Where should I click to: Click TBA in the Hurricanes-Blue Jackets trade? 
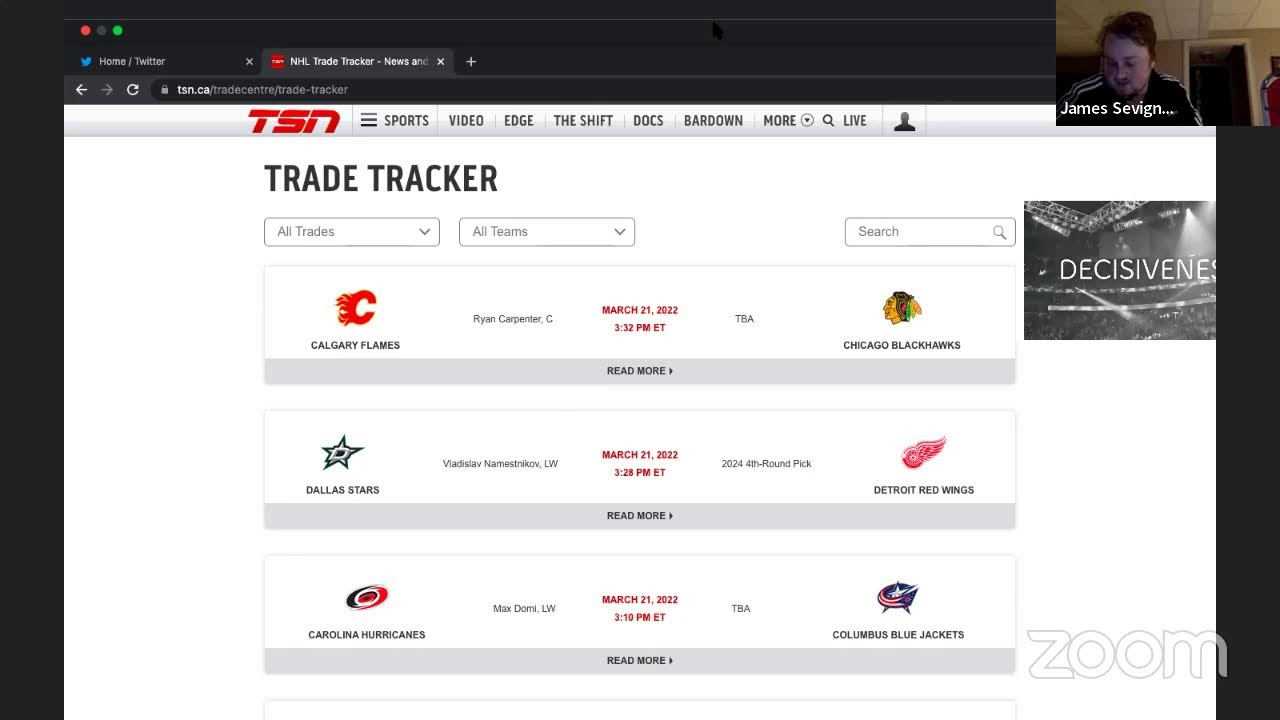tap(741, 608)
